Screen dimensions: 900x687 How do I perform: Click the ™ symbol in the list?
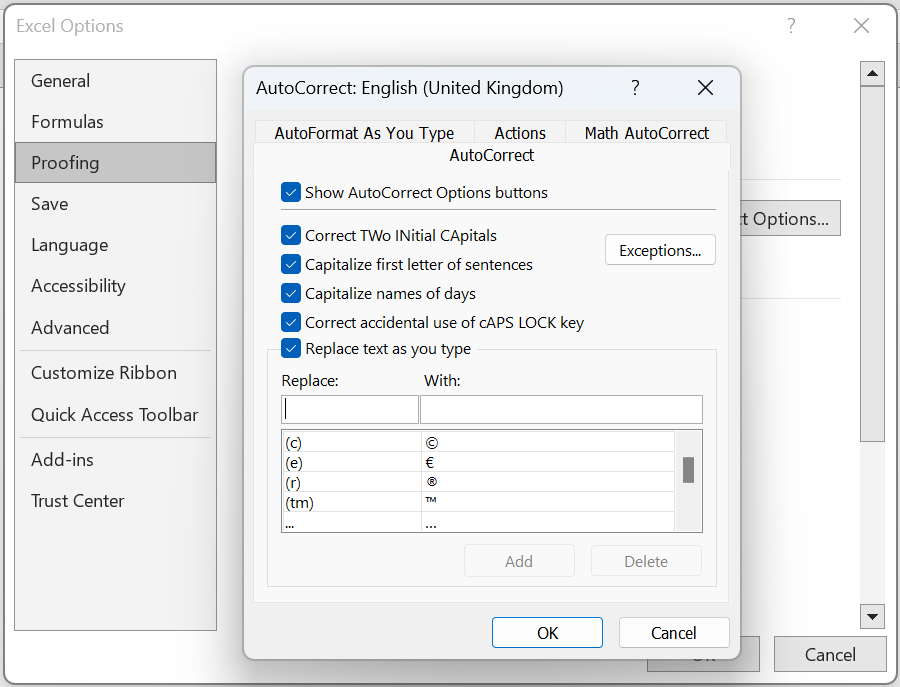pos(431,500)
